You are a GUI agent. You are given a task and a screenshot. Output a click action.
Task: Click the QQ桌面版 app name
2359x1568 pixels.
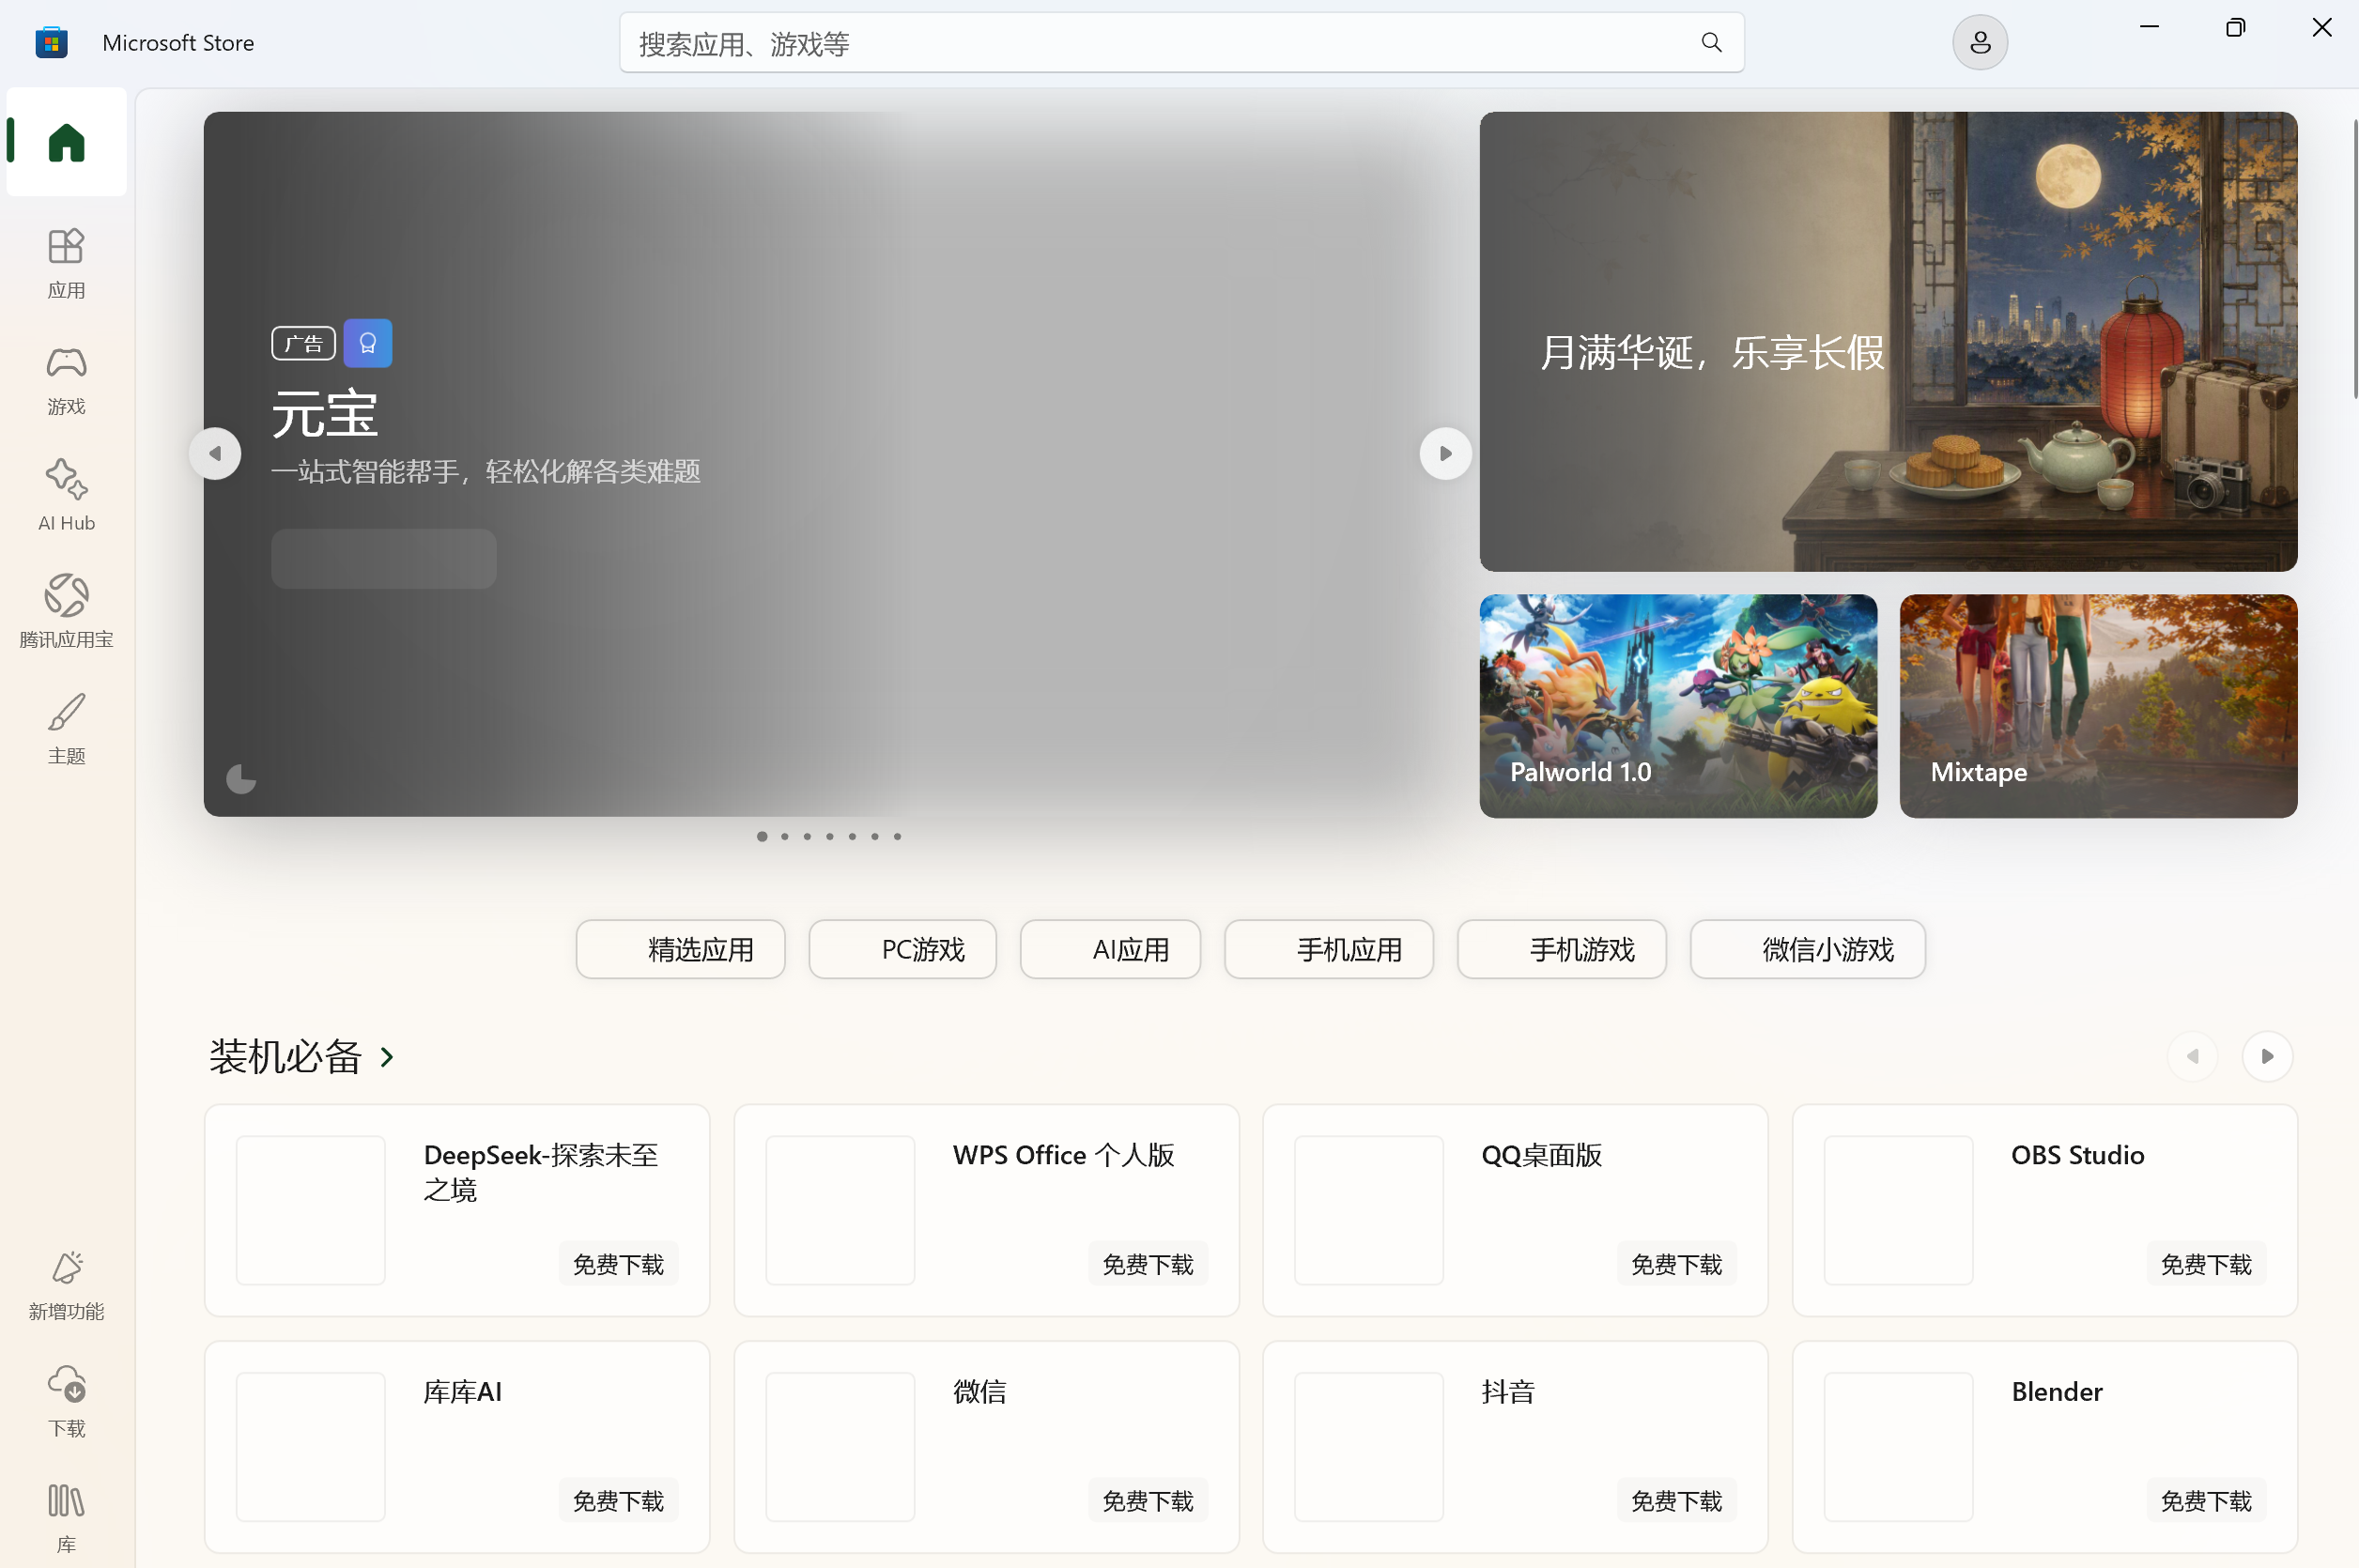click(1542, 1155)
